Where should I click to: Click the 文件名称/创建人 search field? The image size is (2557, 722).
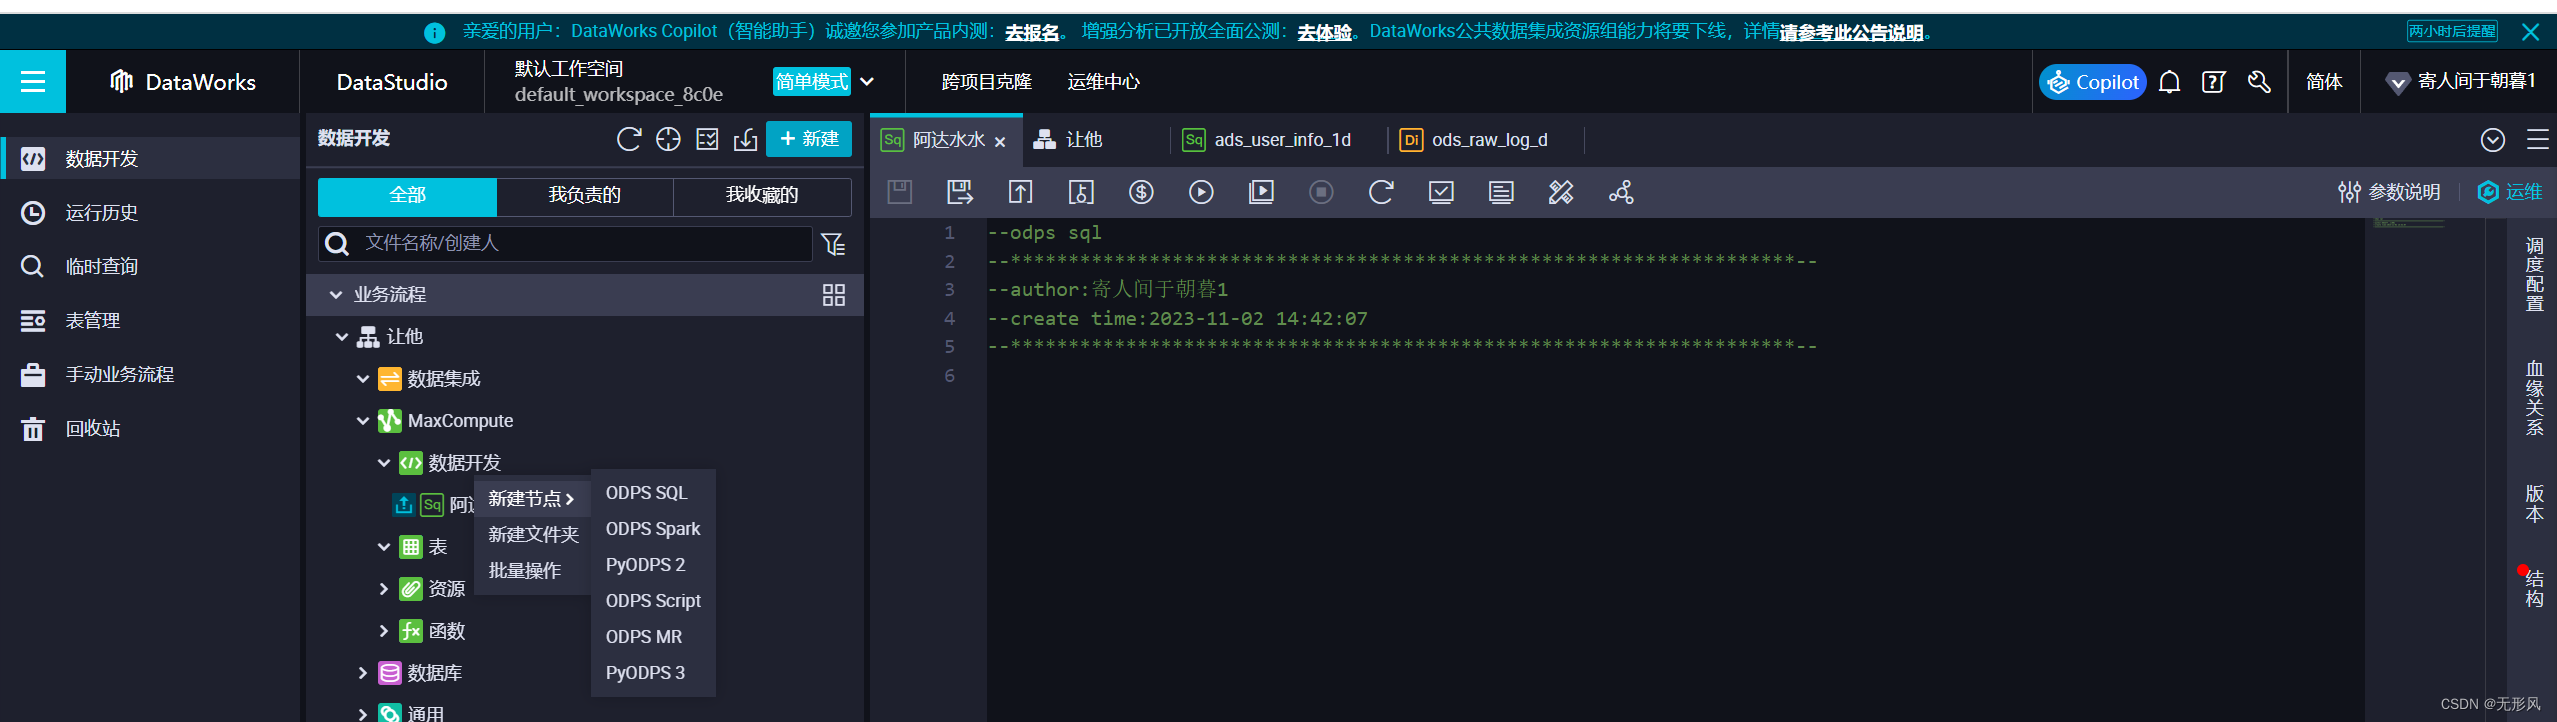point(565,244)
